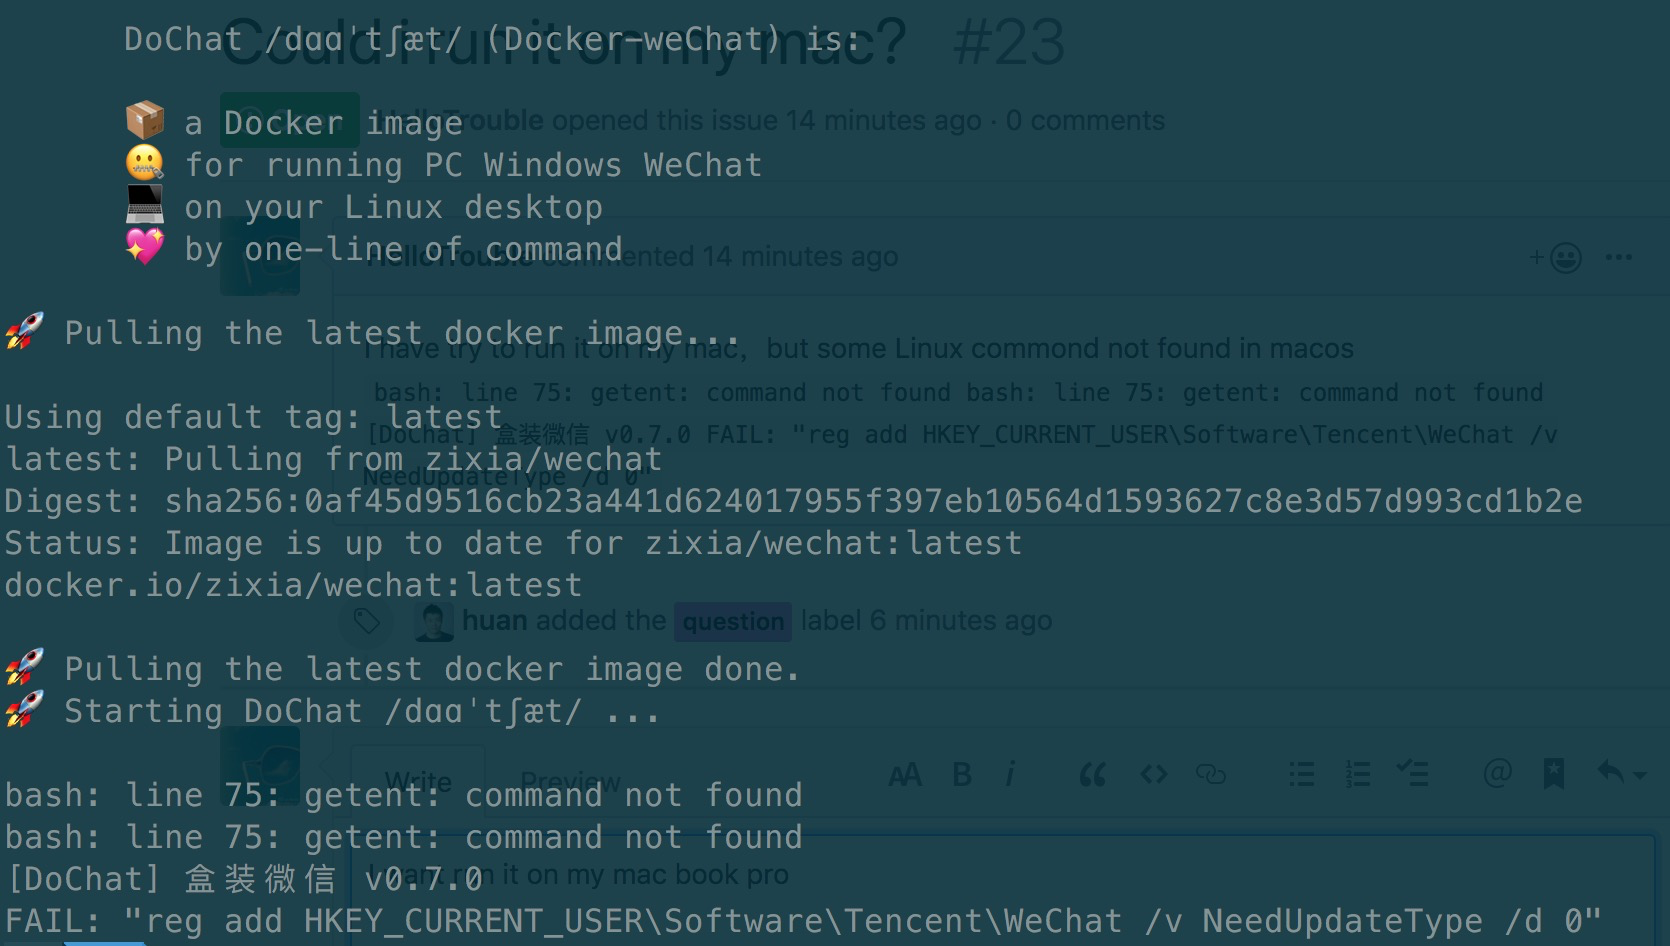Select the Write tab

[418, 781]
